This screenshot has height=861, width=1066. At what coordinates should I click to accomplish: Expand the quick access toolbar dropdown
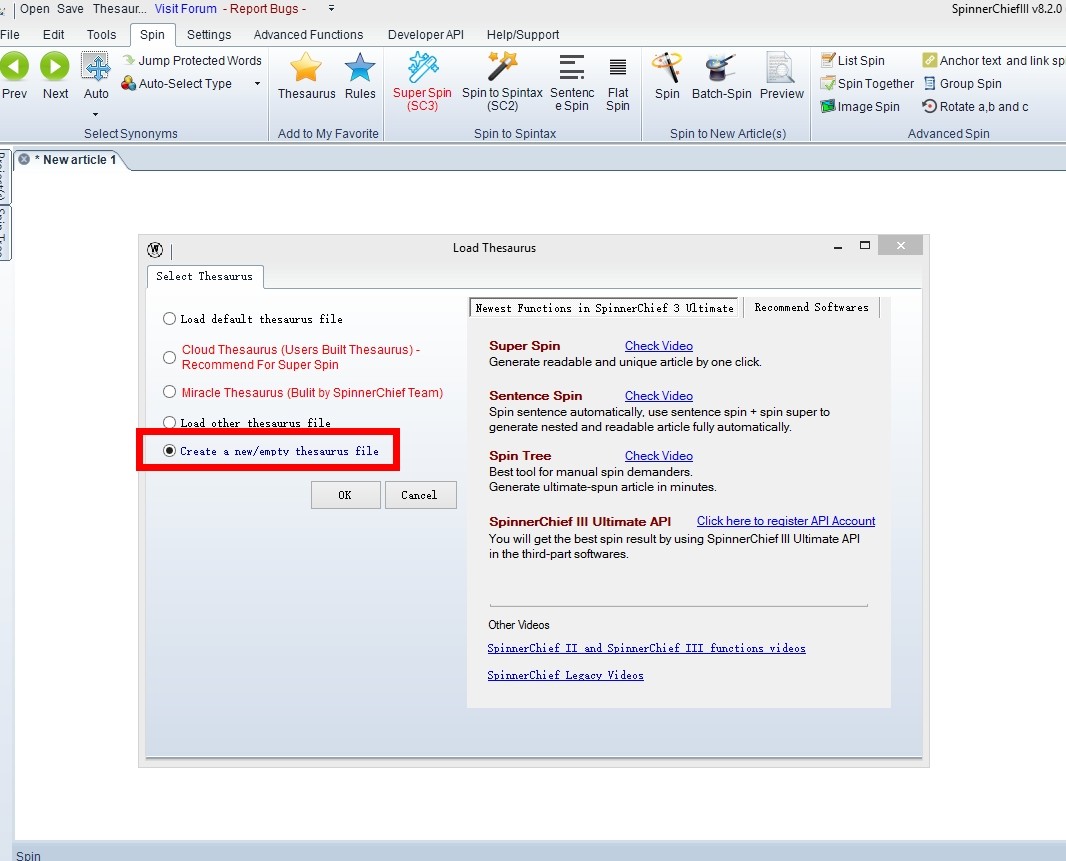[331, 8]
